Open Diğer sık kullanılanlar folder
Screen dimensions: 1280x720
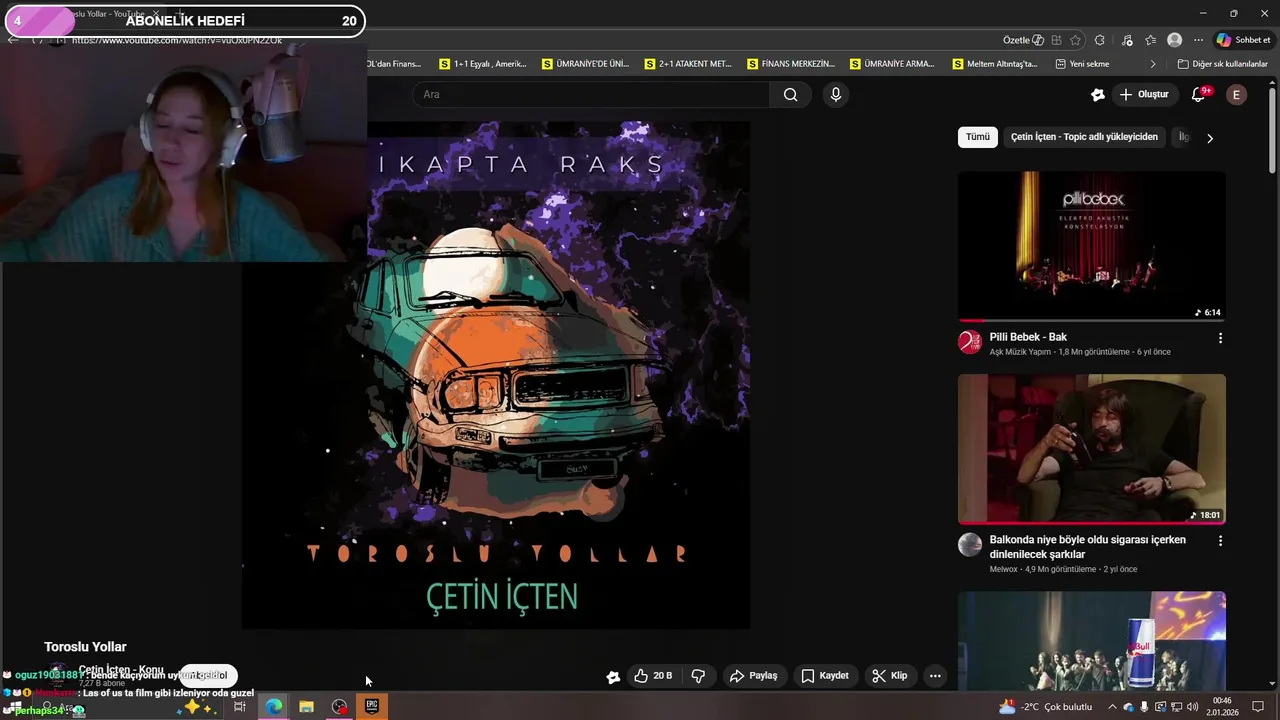coord(1222,64)
